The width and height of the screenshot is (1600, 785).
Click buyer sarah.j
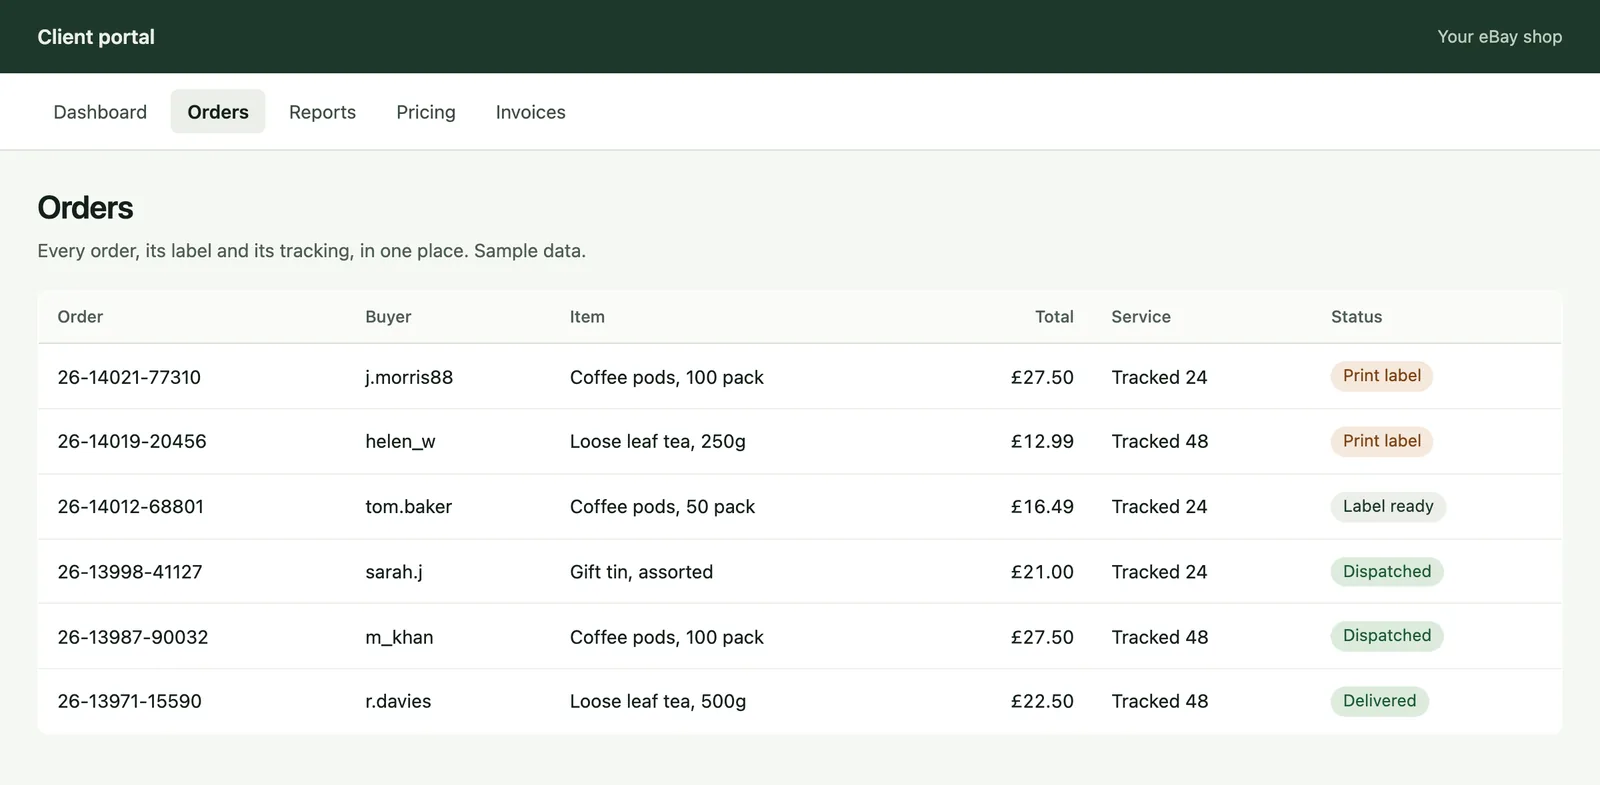click(394, 572)
